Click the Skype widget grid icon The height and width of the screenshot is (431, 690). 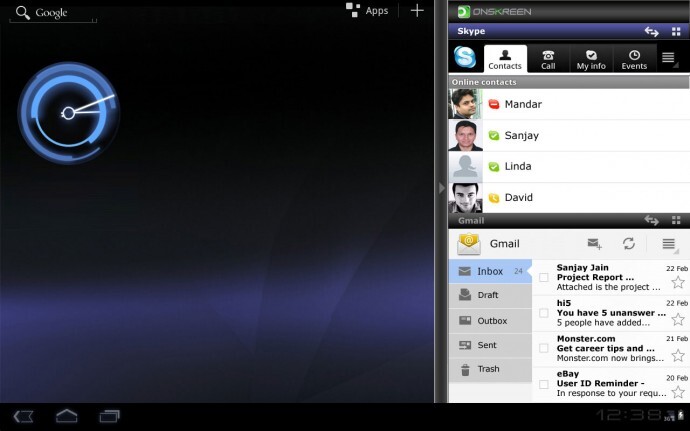click(677, 32)
